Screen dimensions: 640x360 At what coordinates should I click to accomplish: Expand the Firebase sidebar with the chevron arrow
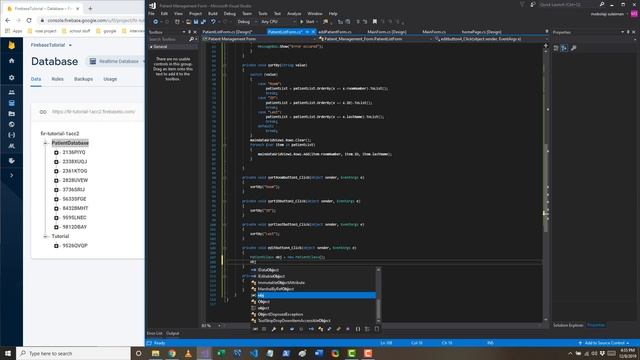[x=11, y=175]
